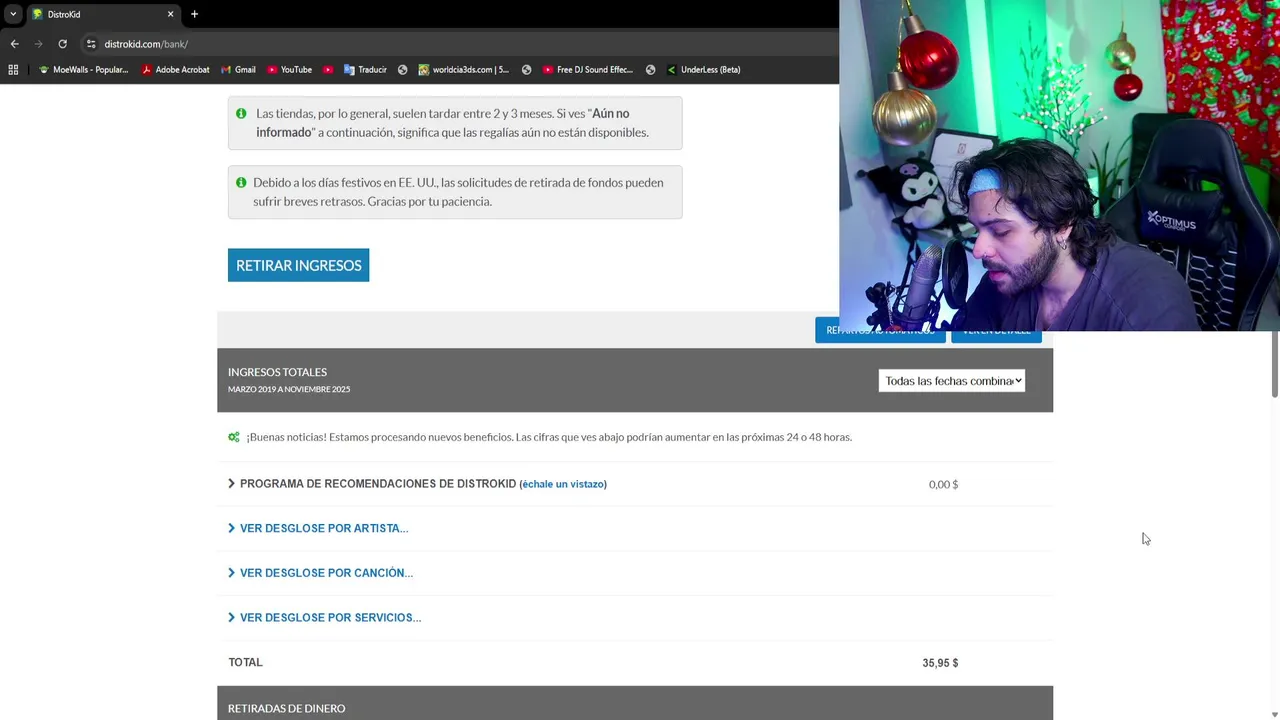Follow the échale un vistazo link
Image resolution: width=1280 pixels, height=720 pixels.
[563, 484]
